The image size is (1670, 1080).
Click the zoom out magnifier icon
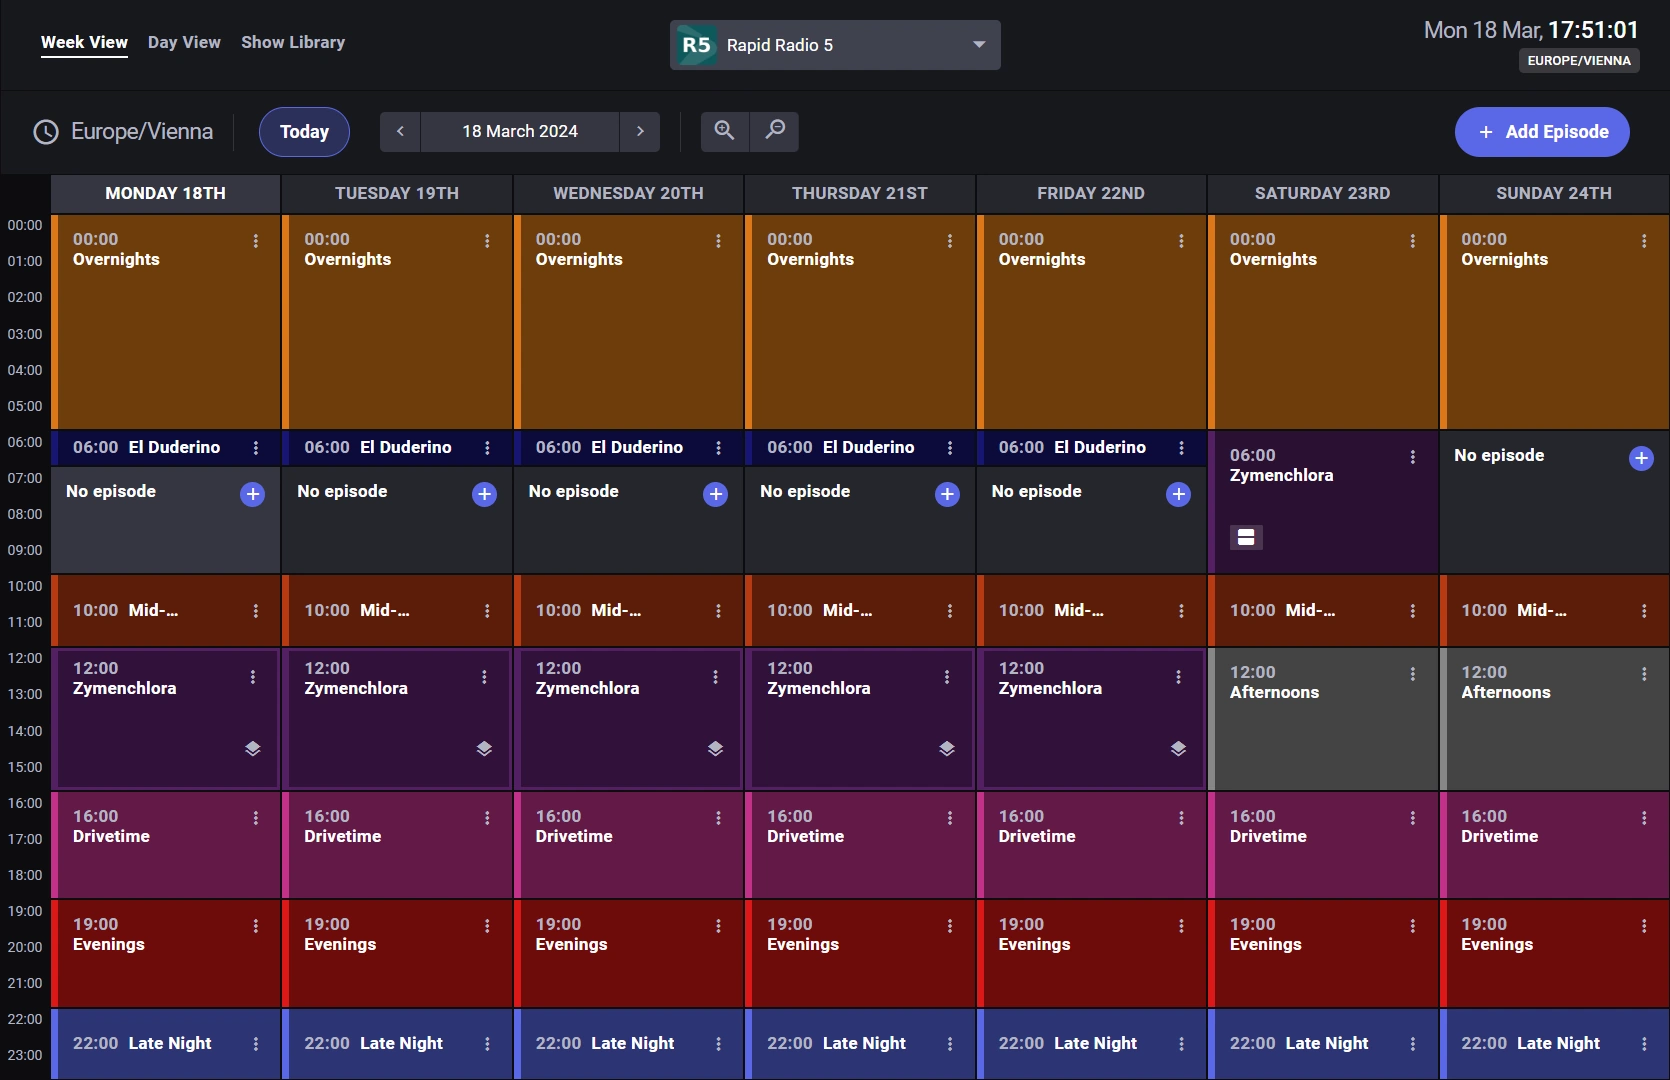(x=775, y=131)
